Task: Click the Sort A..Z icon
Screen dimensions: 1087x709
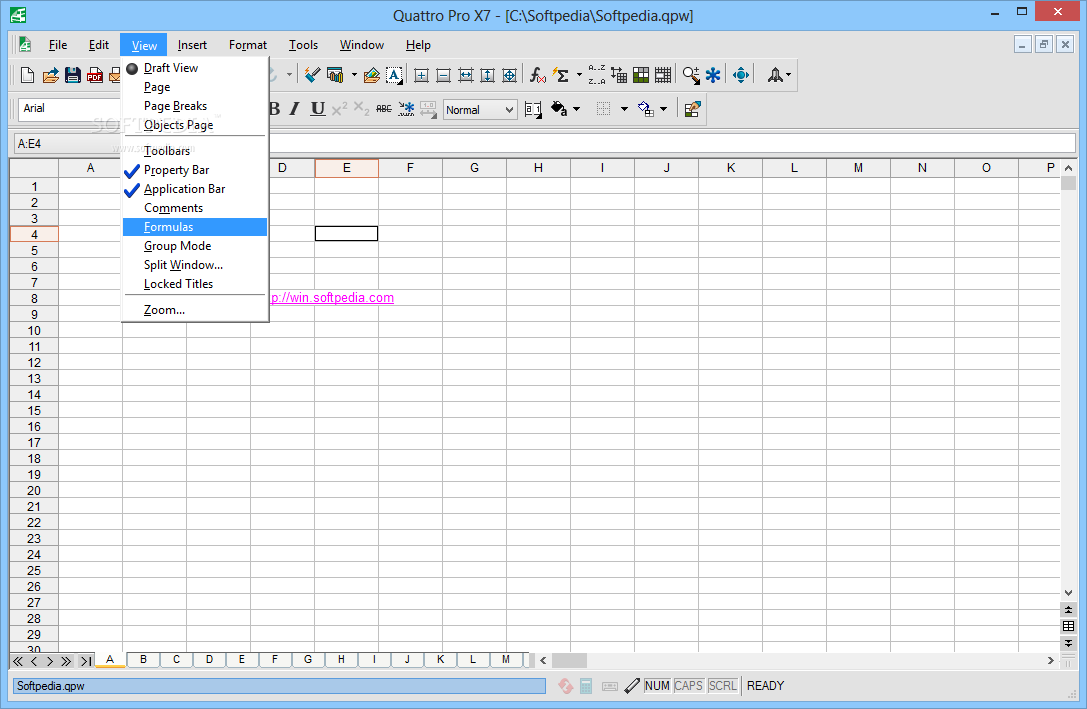Action: [596, 75]
